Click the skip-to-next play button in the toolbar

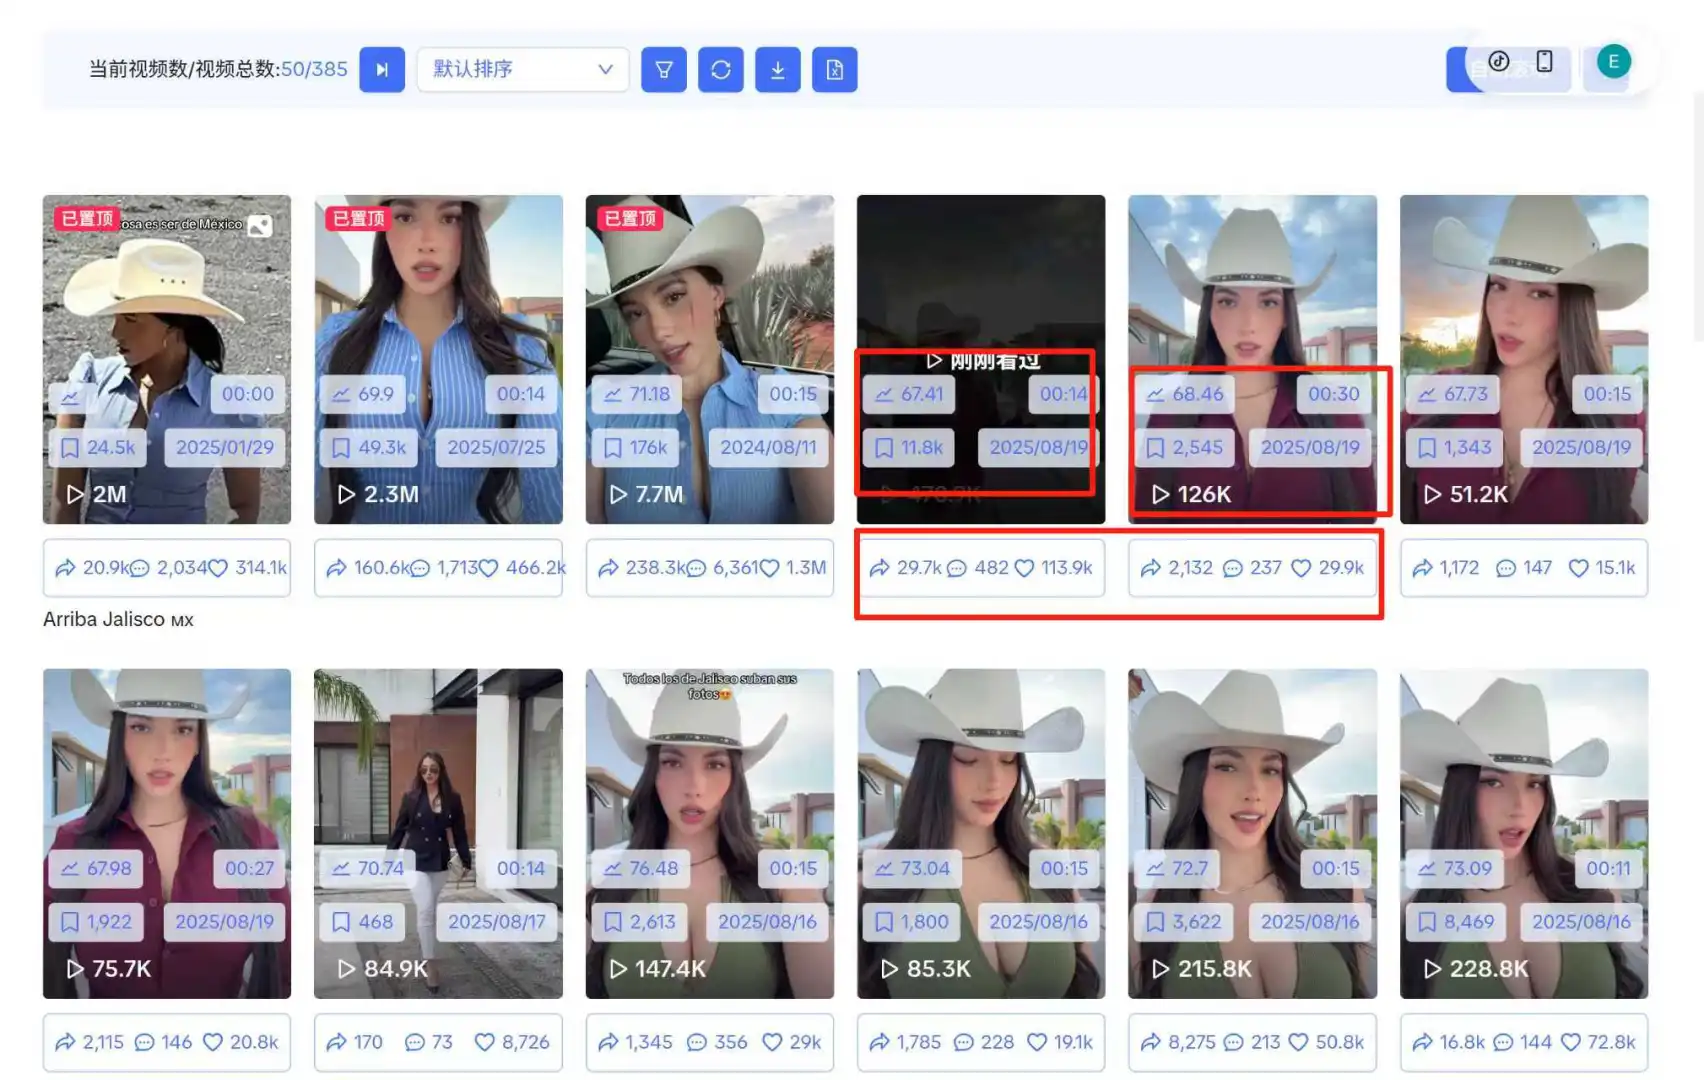(x=382, y=70)
